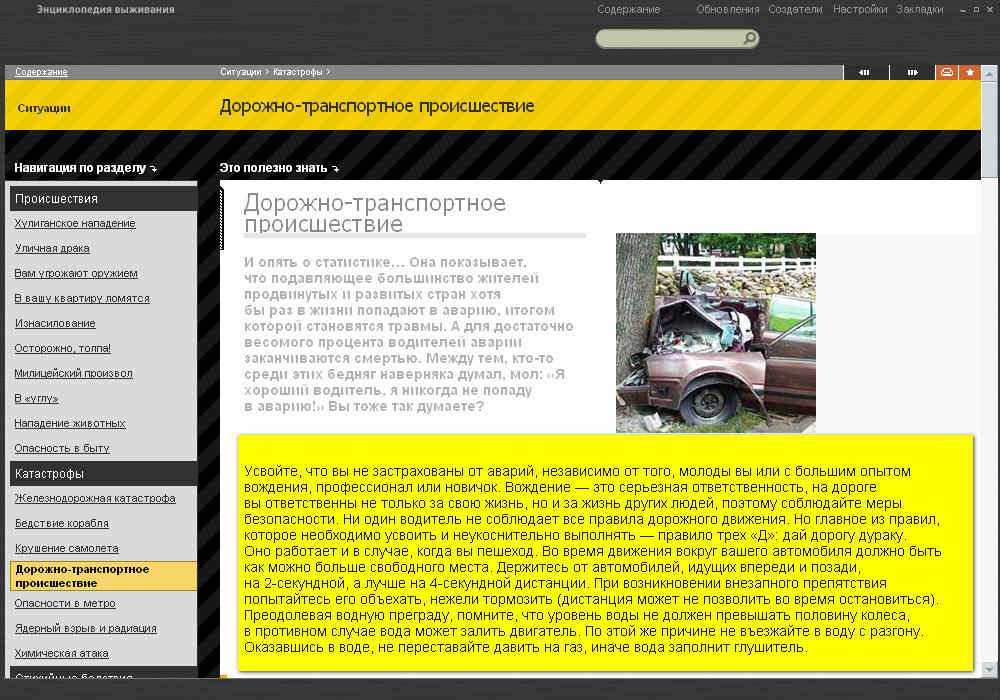
Task: Click the magnifier search icon
Action: (749, 39)
